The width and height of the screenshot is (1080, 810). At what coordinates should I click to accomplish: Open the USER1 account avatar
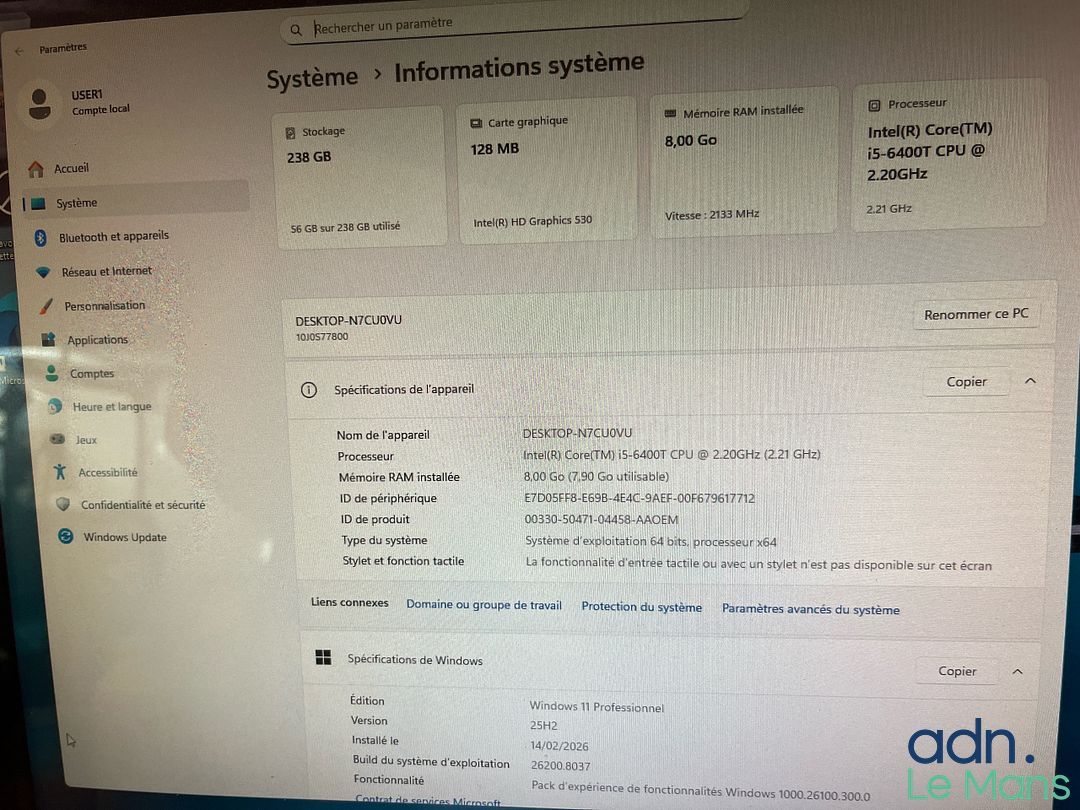pos(39,104)
